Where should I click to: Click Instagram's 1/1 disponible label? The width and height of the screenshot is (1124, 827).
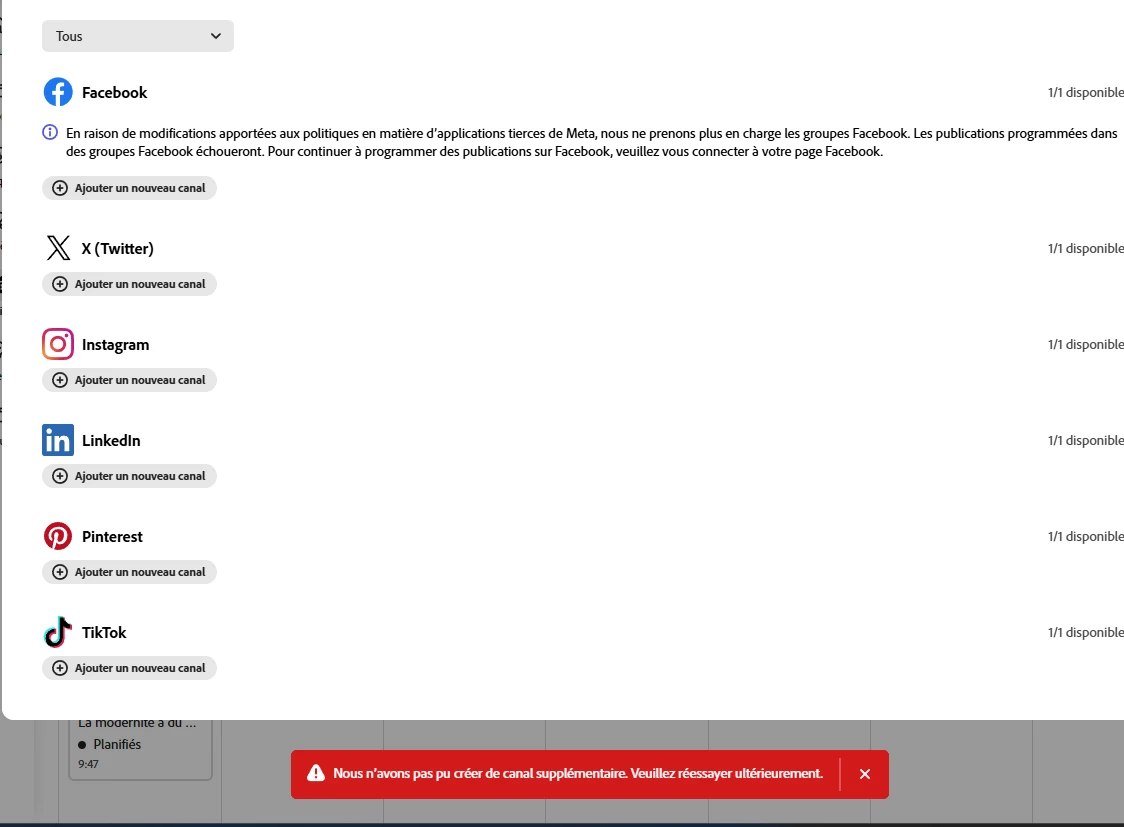coord(1085,345)
